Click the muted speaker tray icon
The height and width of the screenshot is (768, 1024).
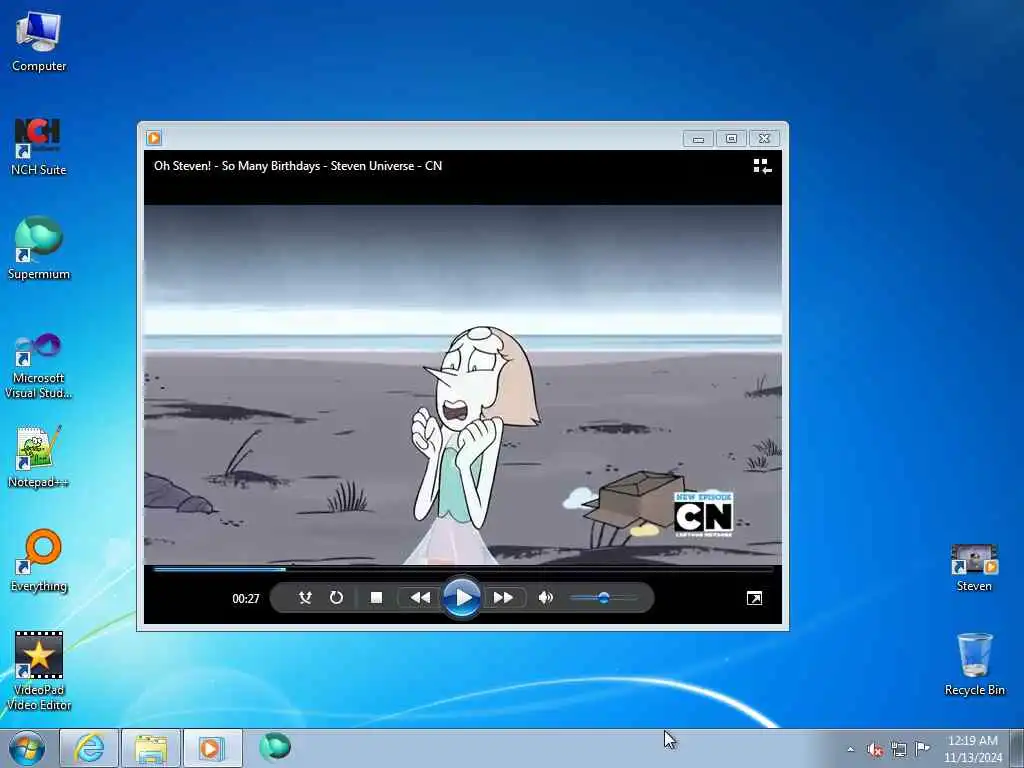[875, 749]
